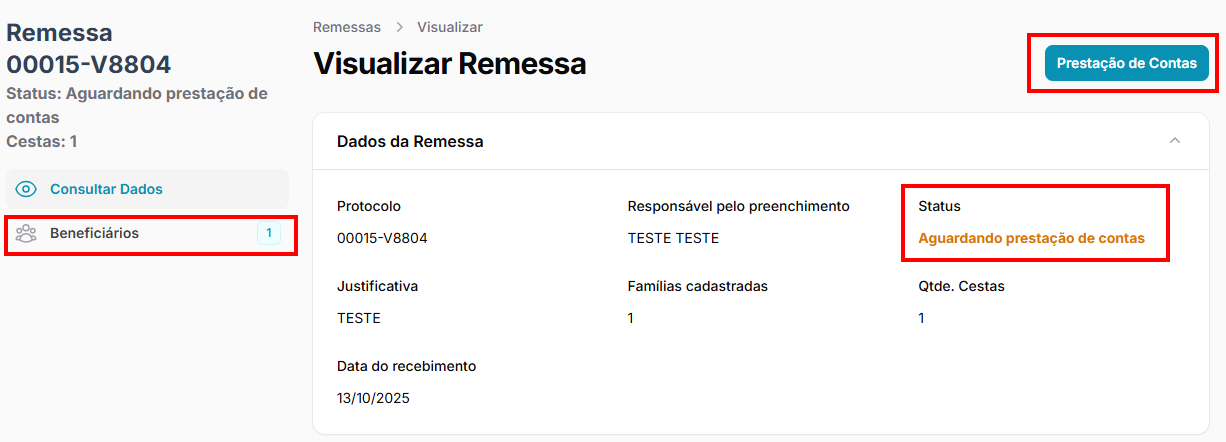
Task: Click the Responsável value TESTE TESTE
Action: 673,238
